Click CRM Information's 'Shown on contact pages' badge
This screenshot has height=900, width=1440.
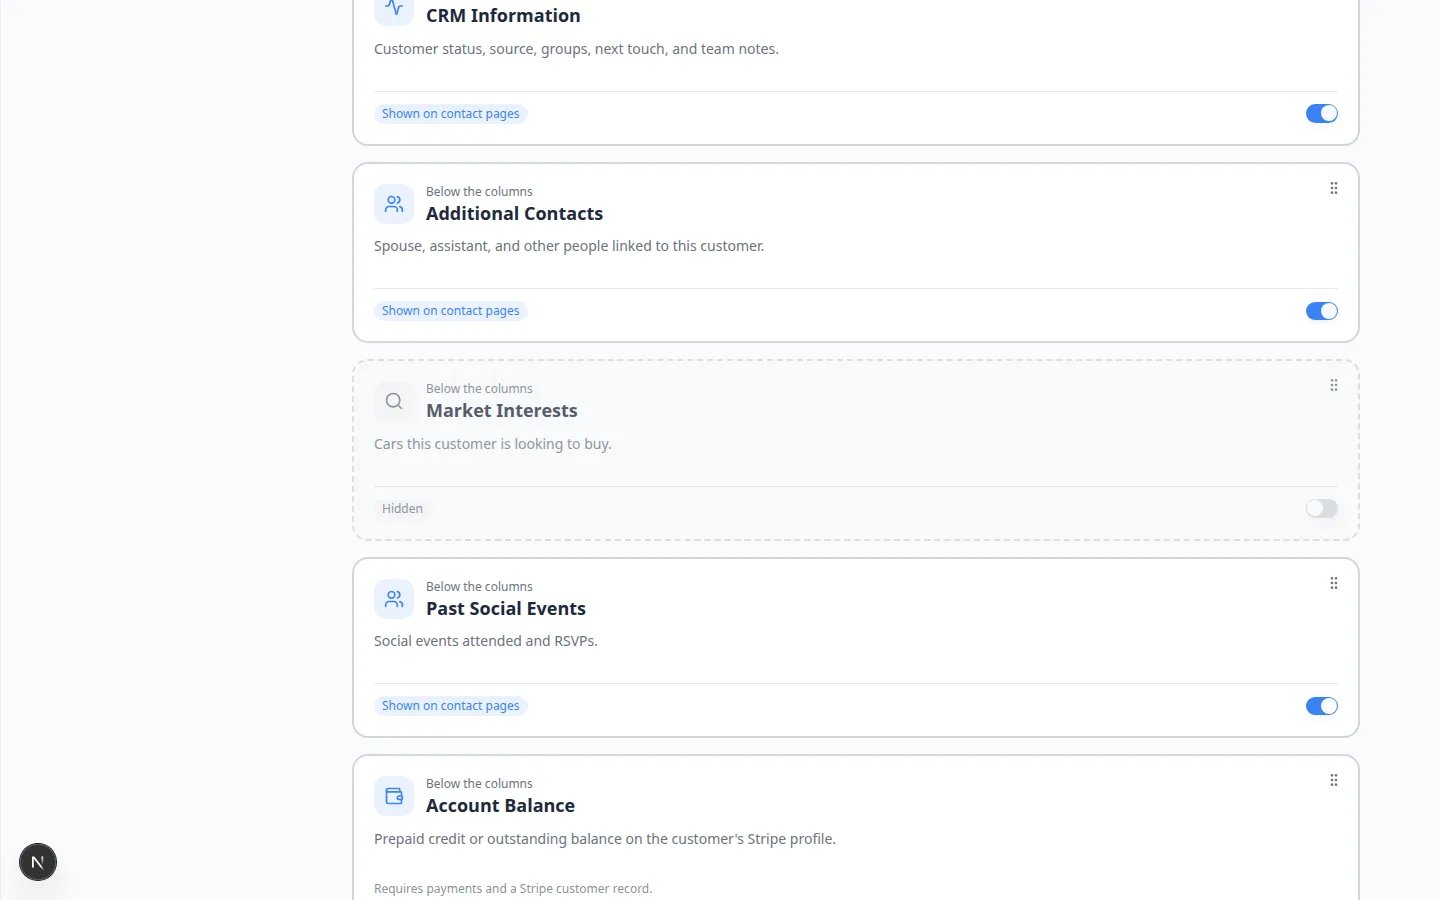coord(451,114)
